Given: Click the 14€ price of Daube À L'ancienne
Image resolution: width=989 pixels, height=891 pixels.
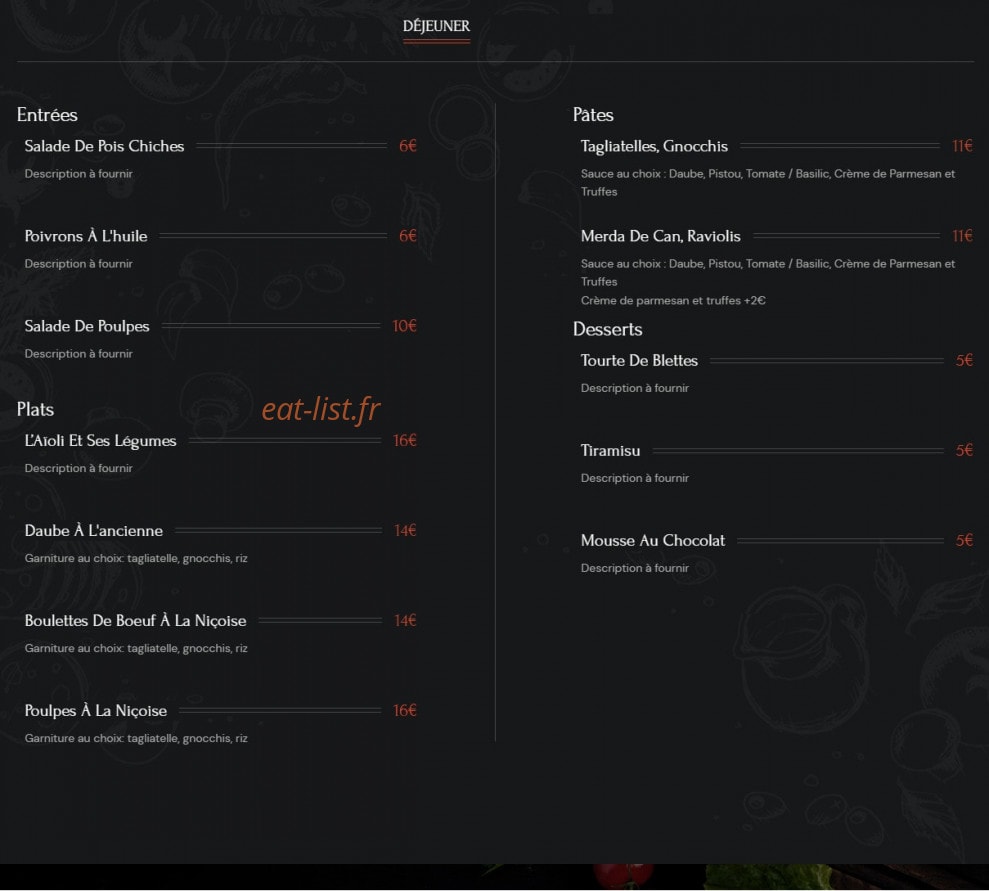Looking at the screenshot, I should (405, 531).
